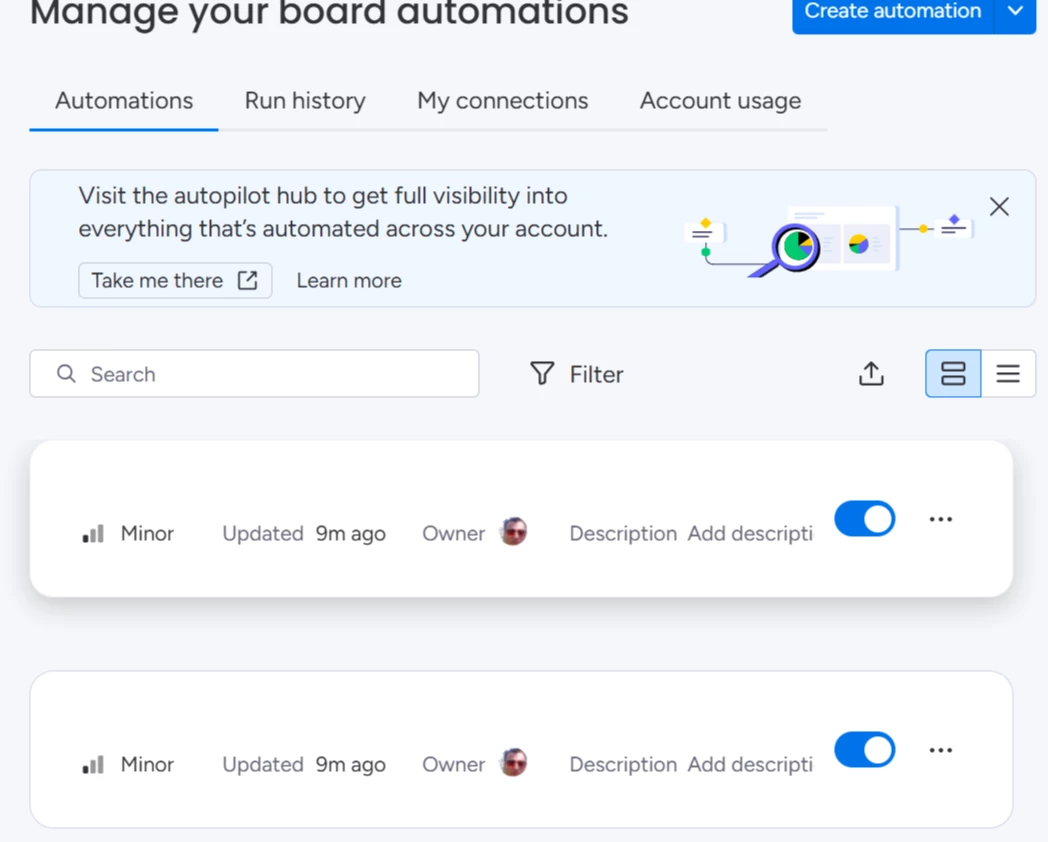The image size is (1048, 842).
Task: Click the Create automation button
Action: pyautogui.click(x=892, y=12)
